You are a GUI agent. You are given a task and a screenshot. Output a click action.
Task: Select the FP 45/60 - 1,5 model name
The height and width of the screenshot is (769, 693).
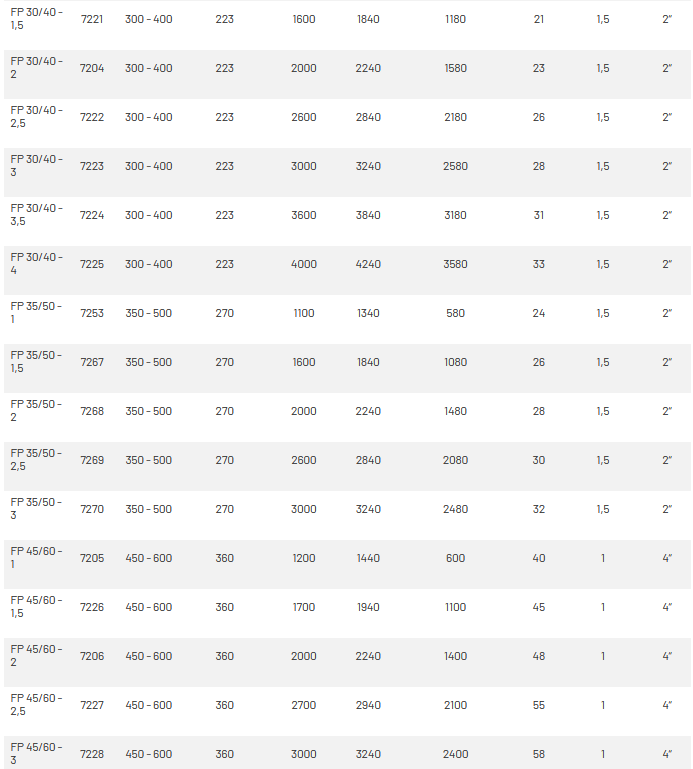click(36, 607)
